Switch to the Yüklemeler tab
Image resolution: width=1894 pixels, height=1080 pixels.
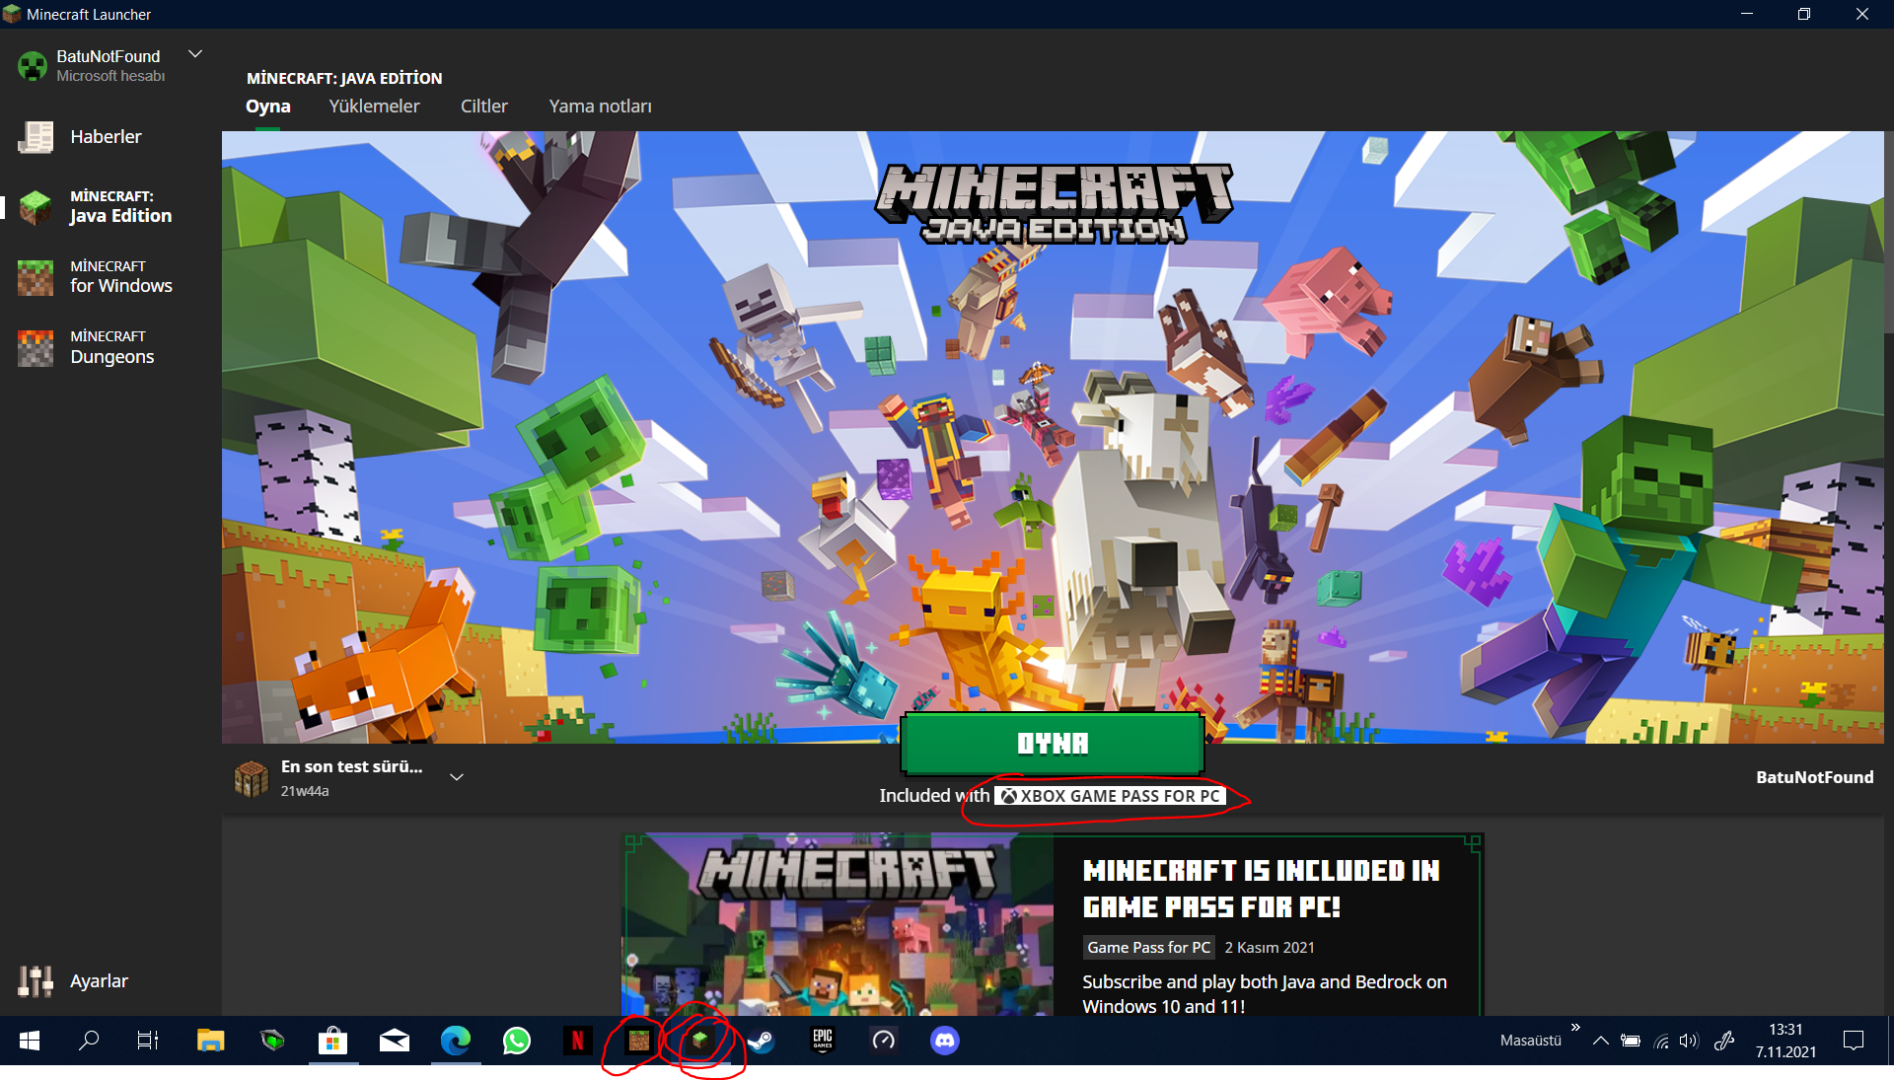[x=374, y=106]
